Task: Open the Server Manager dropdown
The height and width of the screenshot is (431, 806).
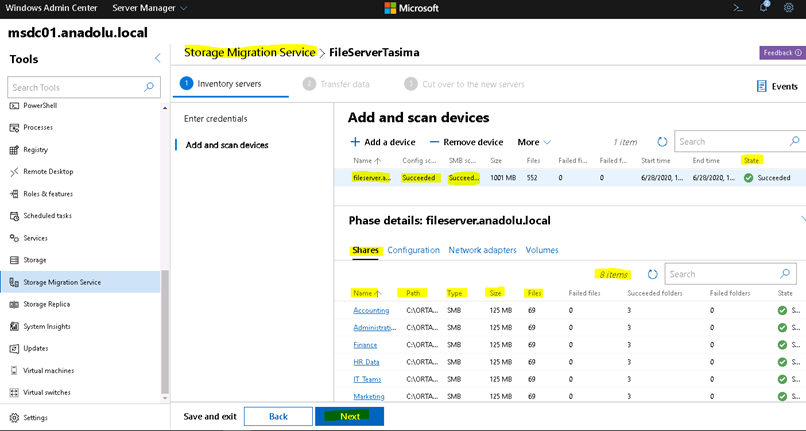Action: pyautogui.click(x=150, y=8)
